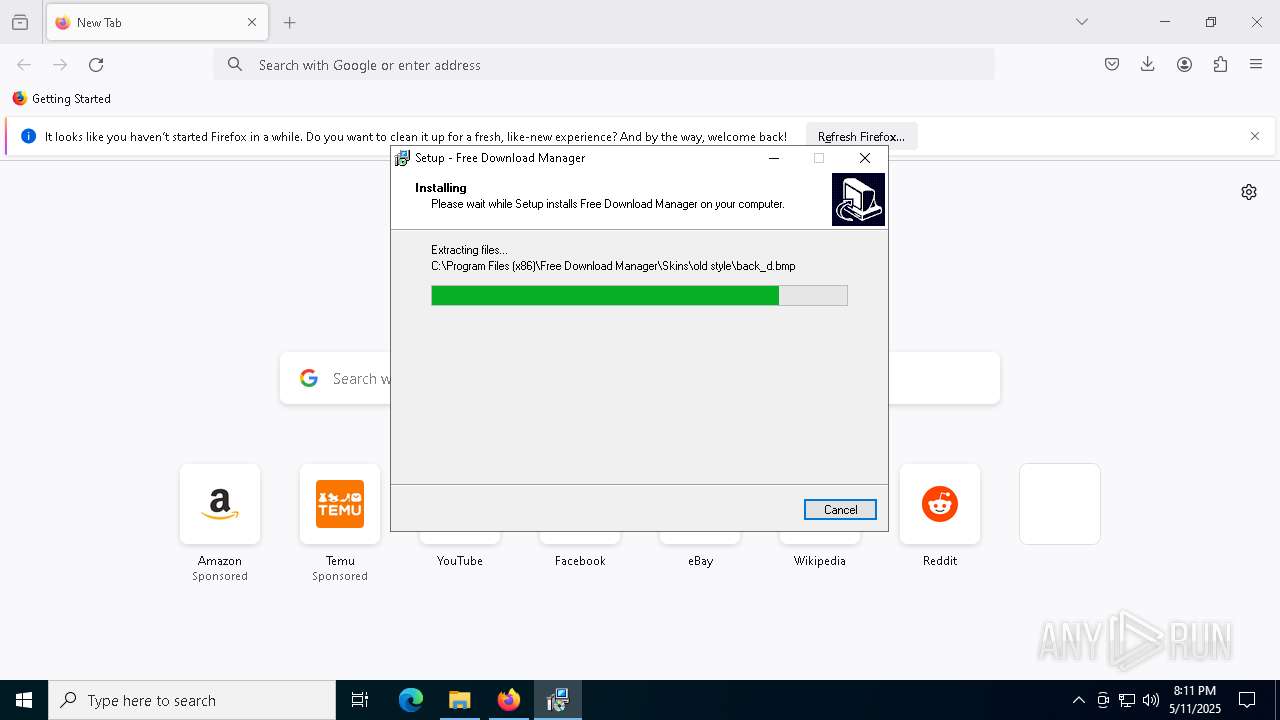This screenshot has height=720, width=1280.
Task: Open Firefox recent browsing view icon
Action: (20, 22)
